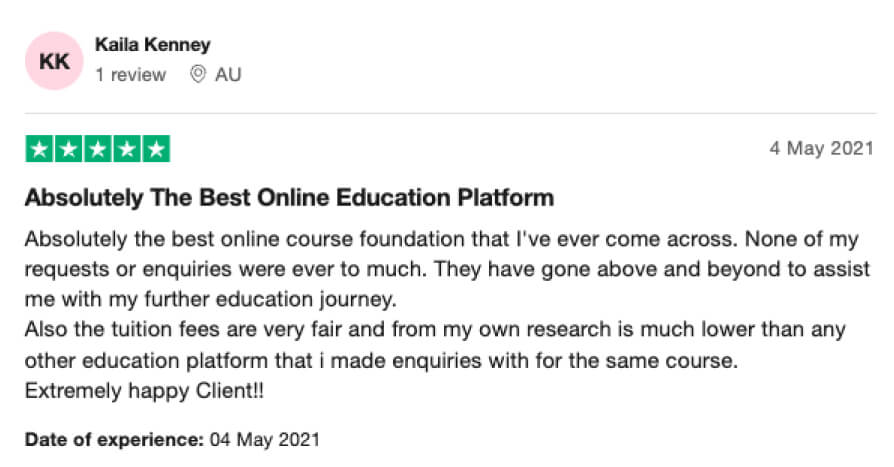The image size is (894, 467).
Task: Click the pink KK avatar circle
Action: point(54,61)
